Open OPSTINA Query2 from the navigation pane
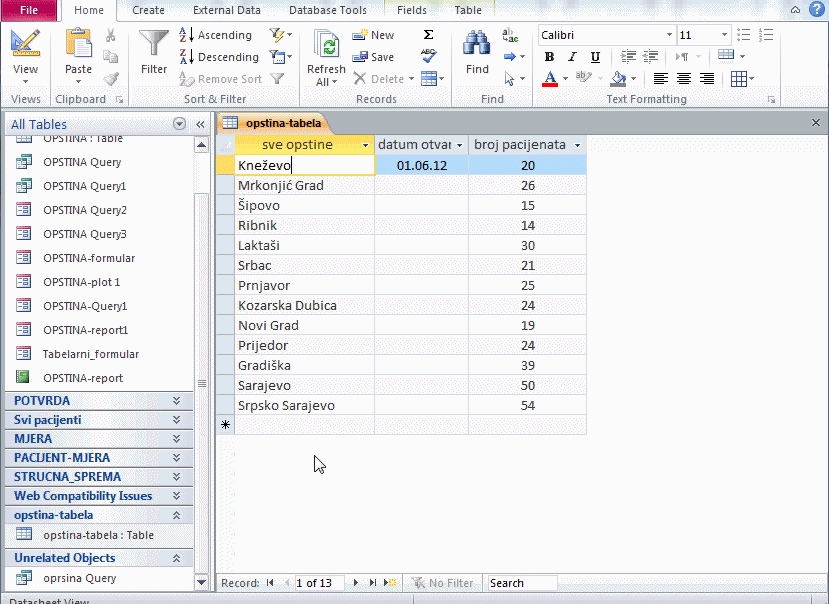The image size is (829, 604). tap(84, 210)
